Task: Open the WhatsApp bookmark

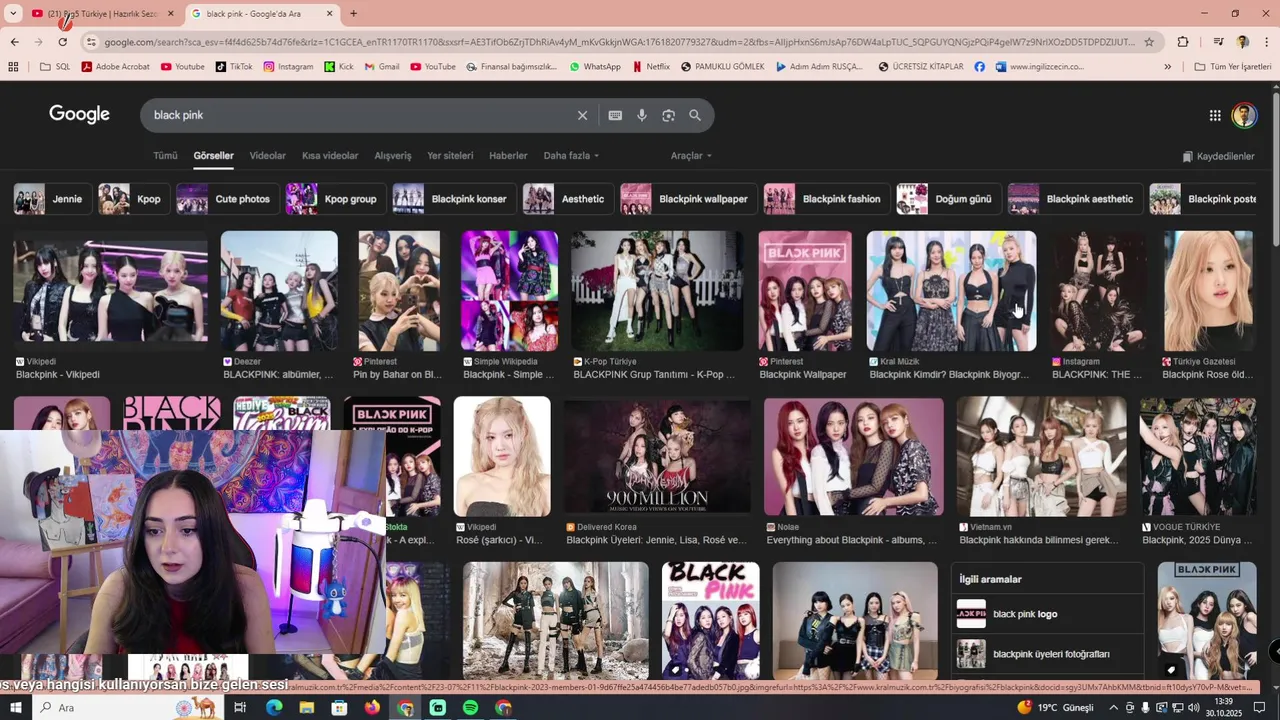Action: click(x=595, y=67)
